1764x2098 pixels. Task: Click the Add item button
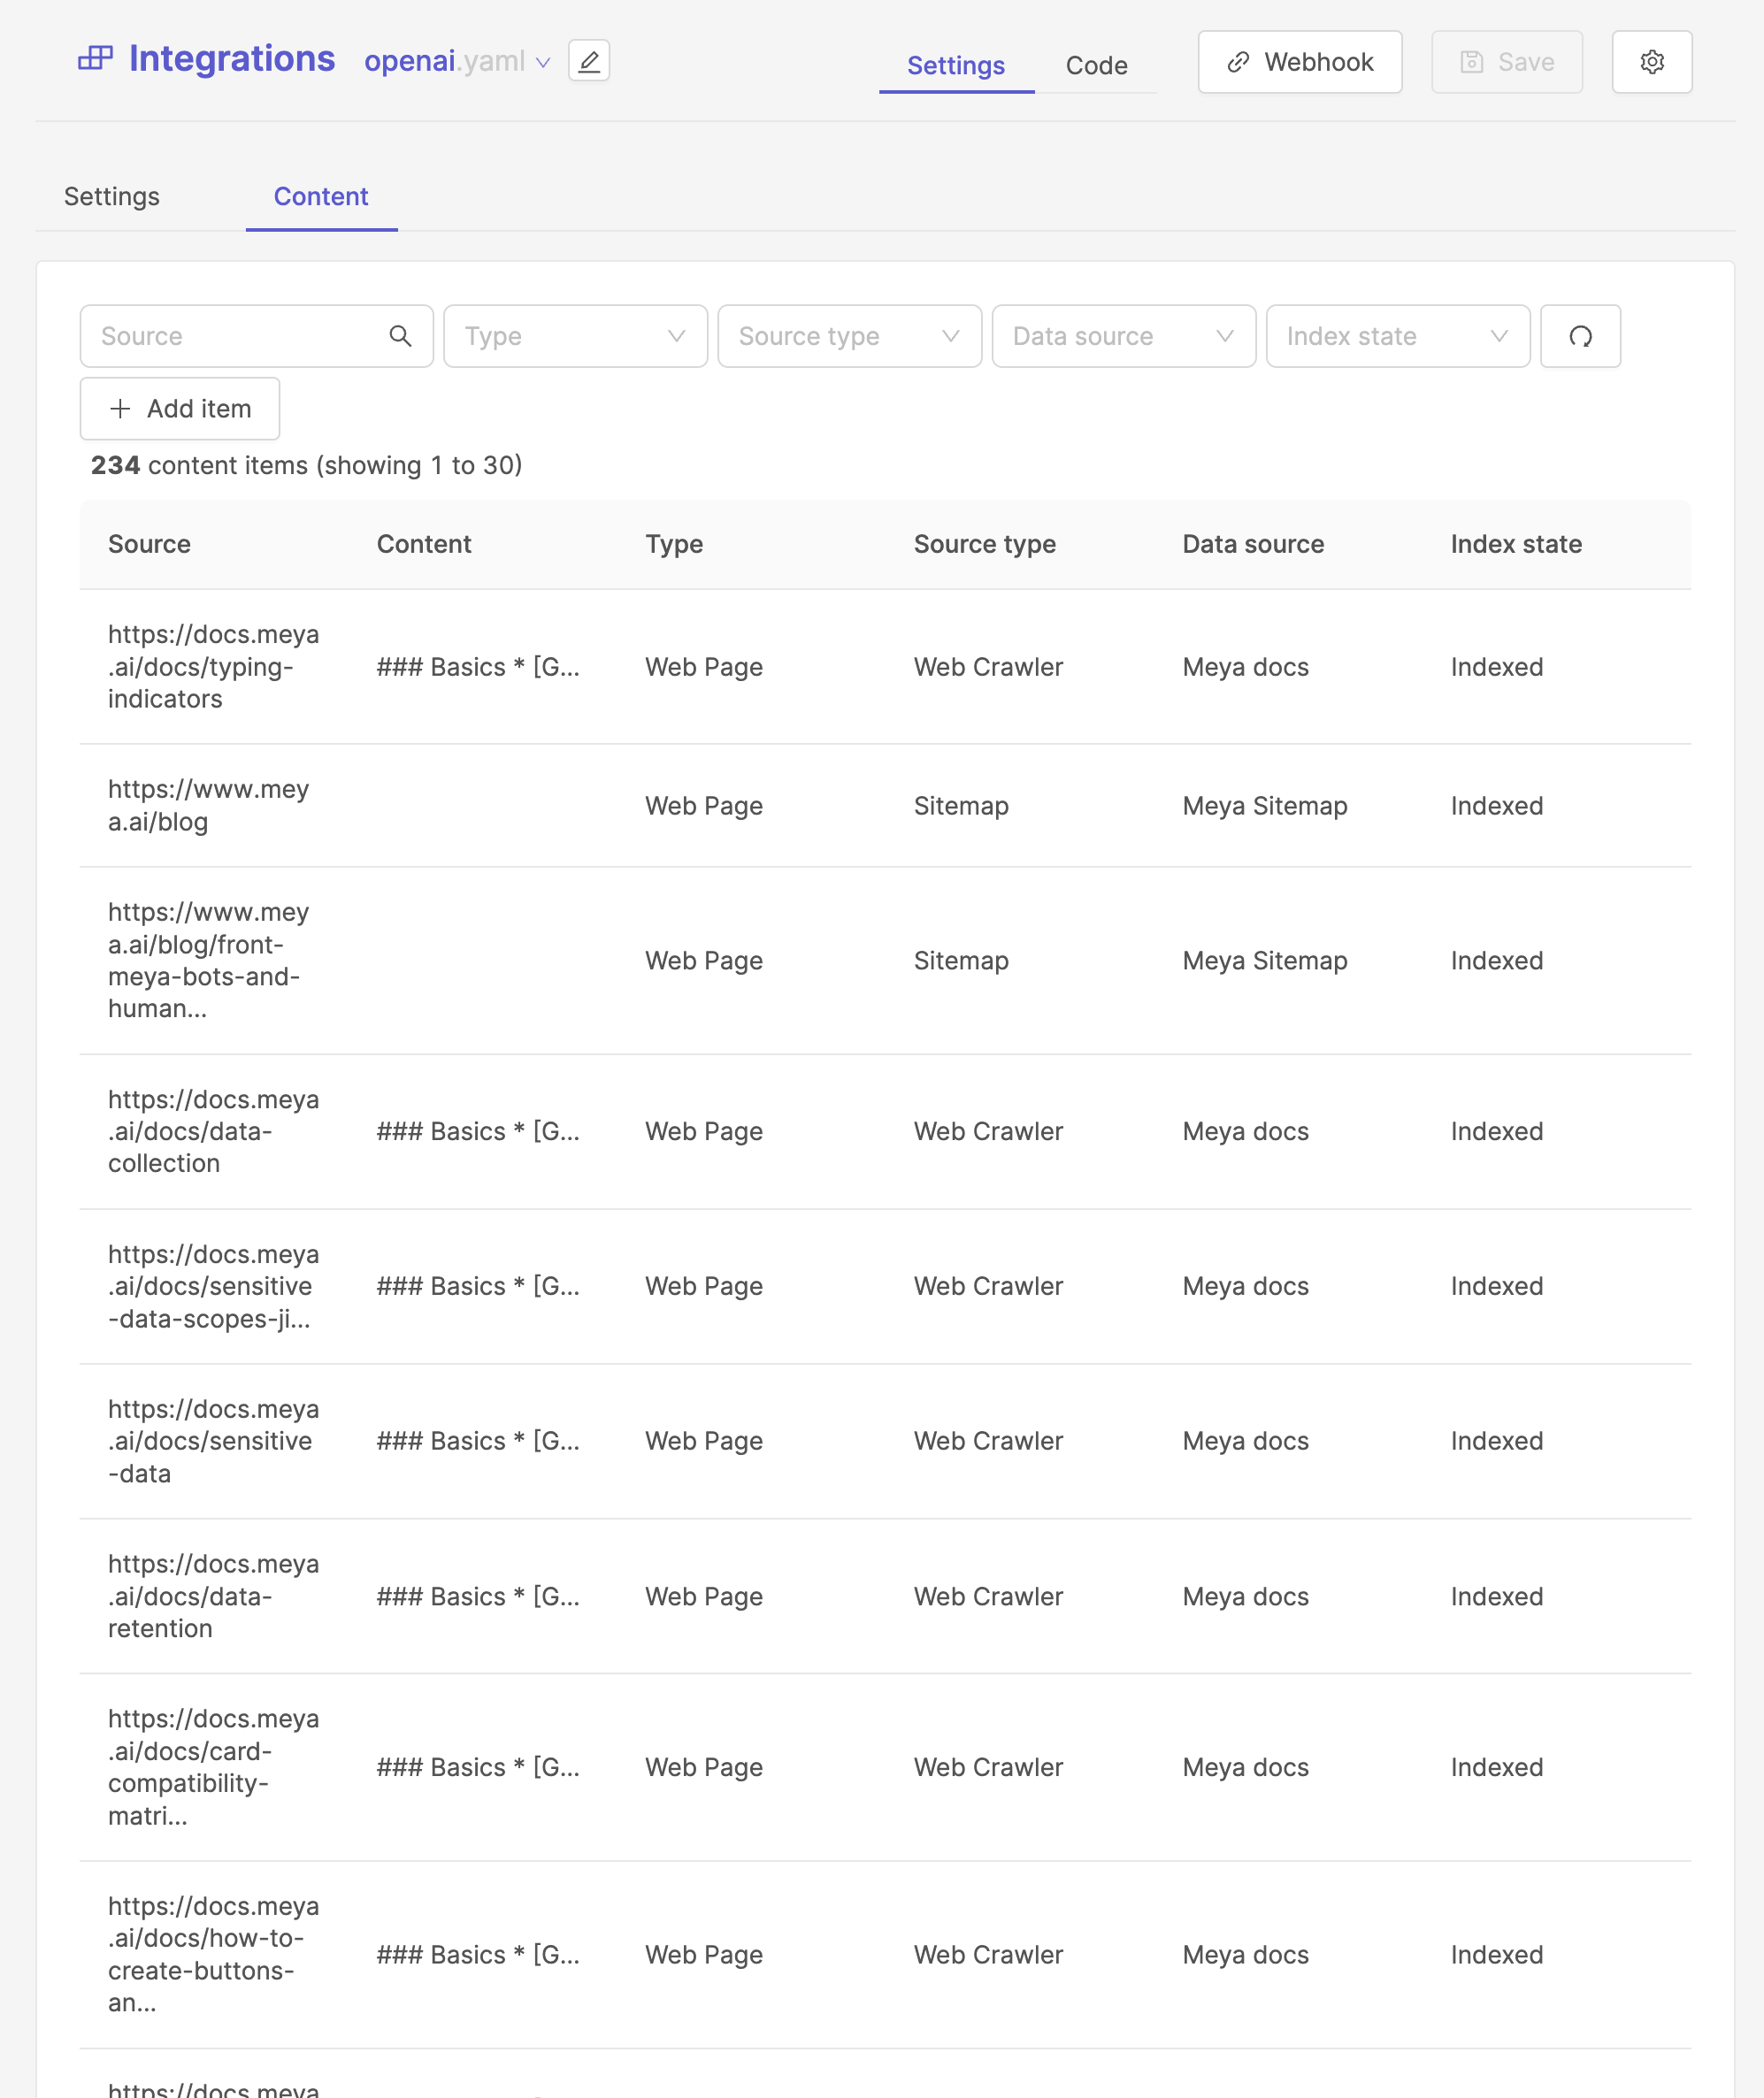(x=180, y=408)
